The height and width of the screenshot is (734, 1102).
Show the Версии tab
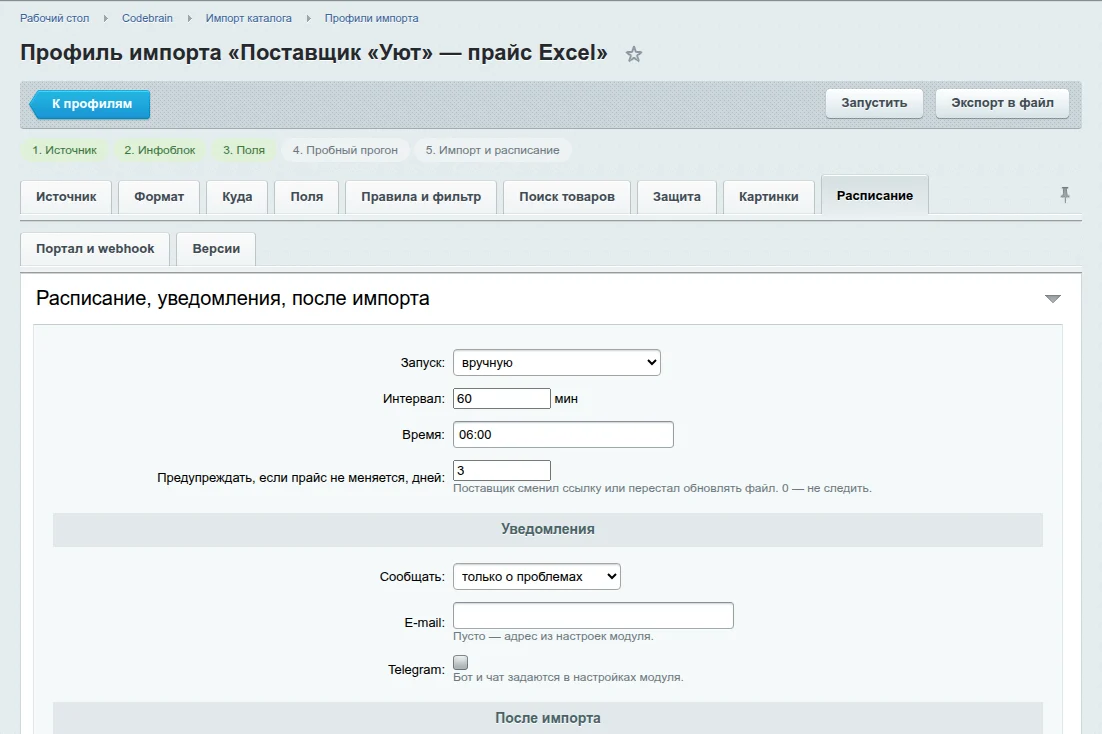(x=216, y=249)
